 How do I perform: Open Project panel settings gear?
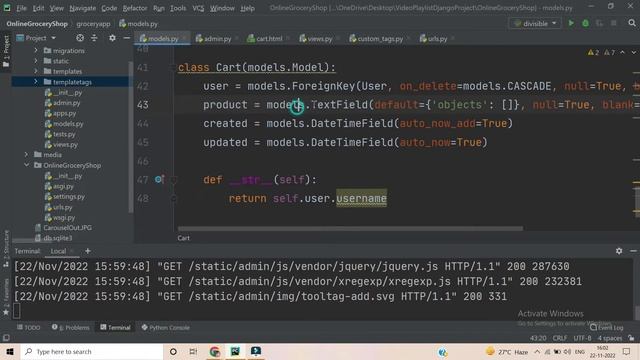click(112, 38)
